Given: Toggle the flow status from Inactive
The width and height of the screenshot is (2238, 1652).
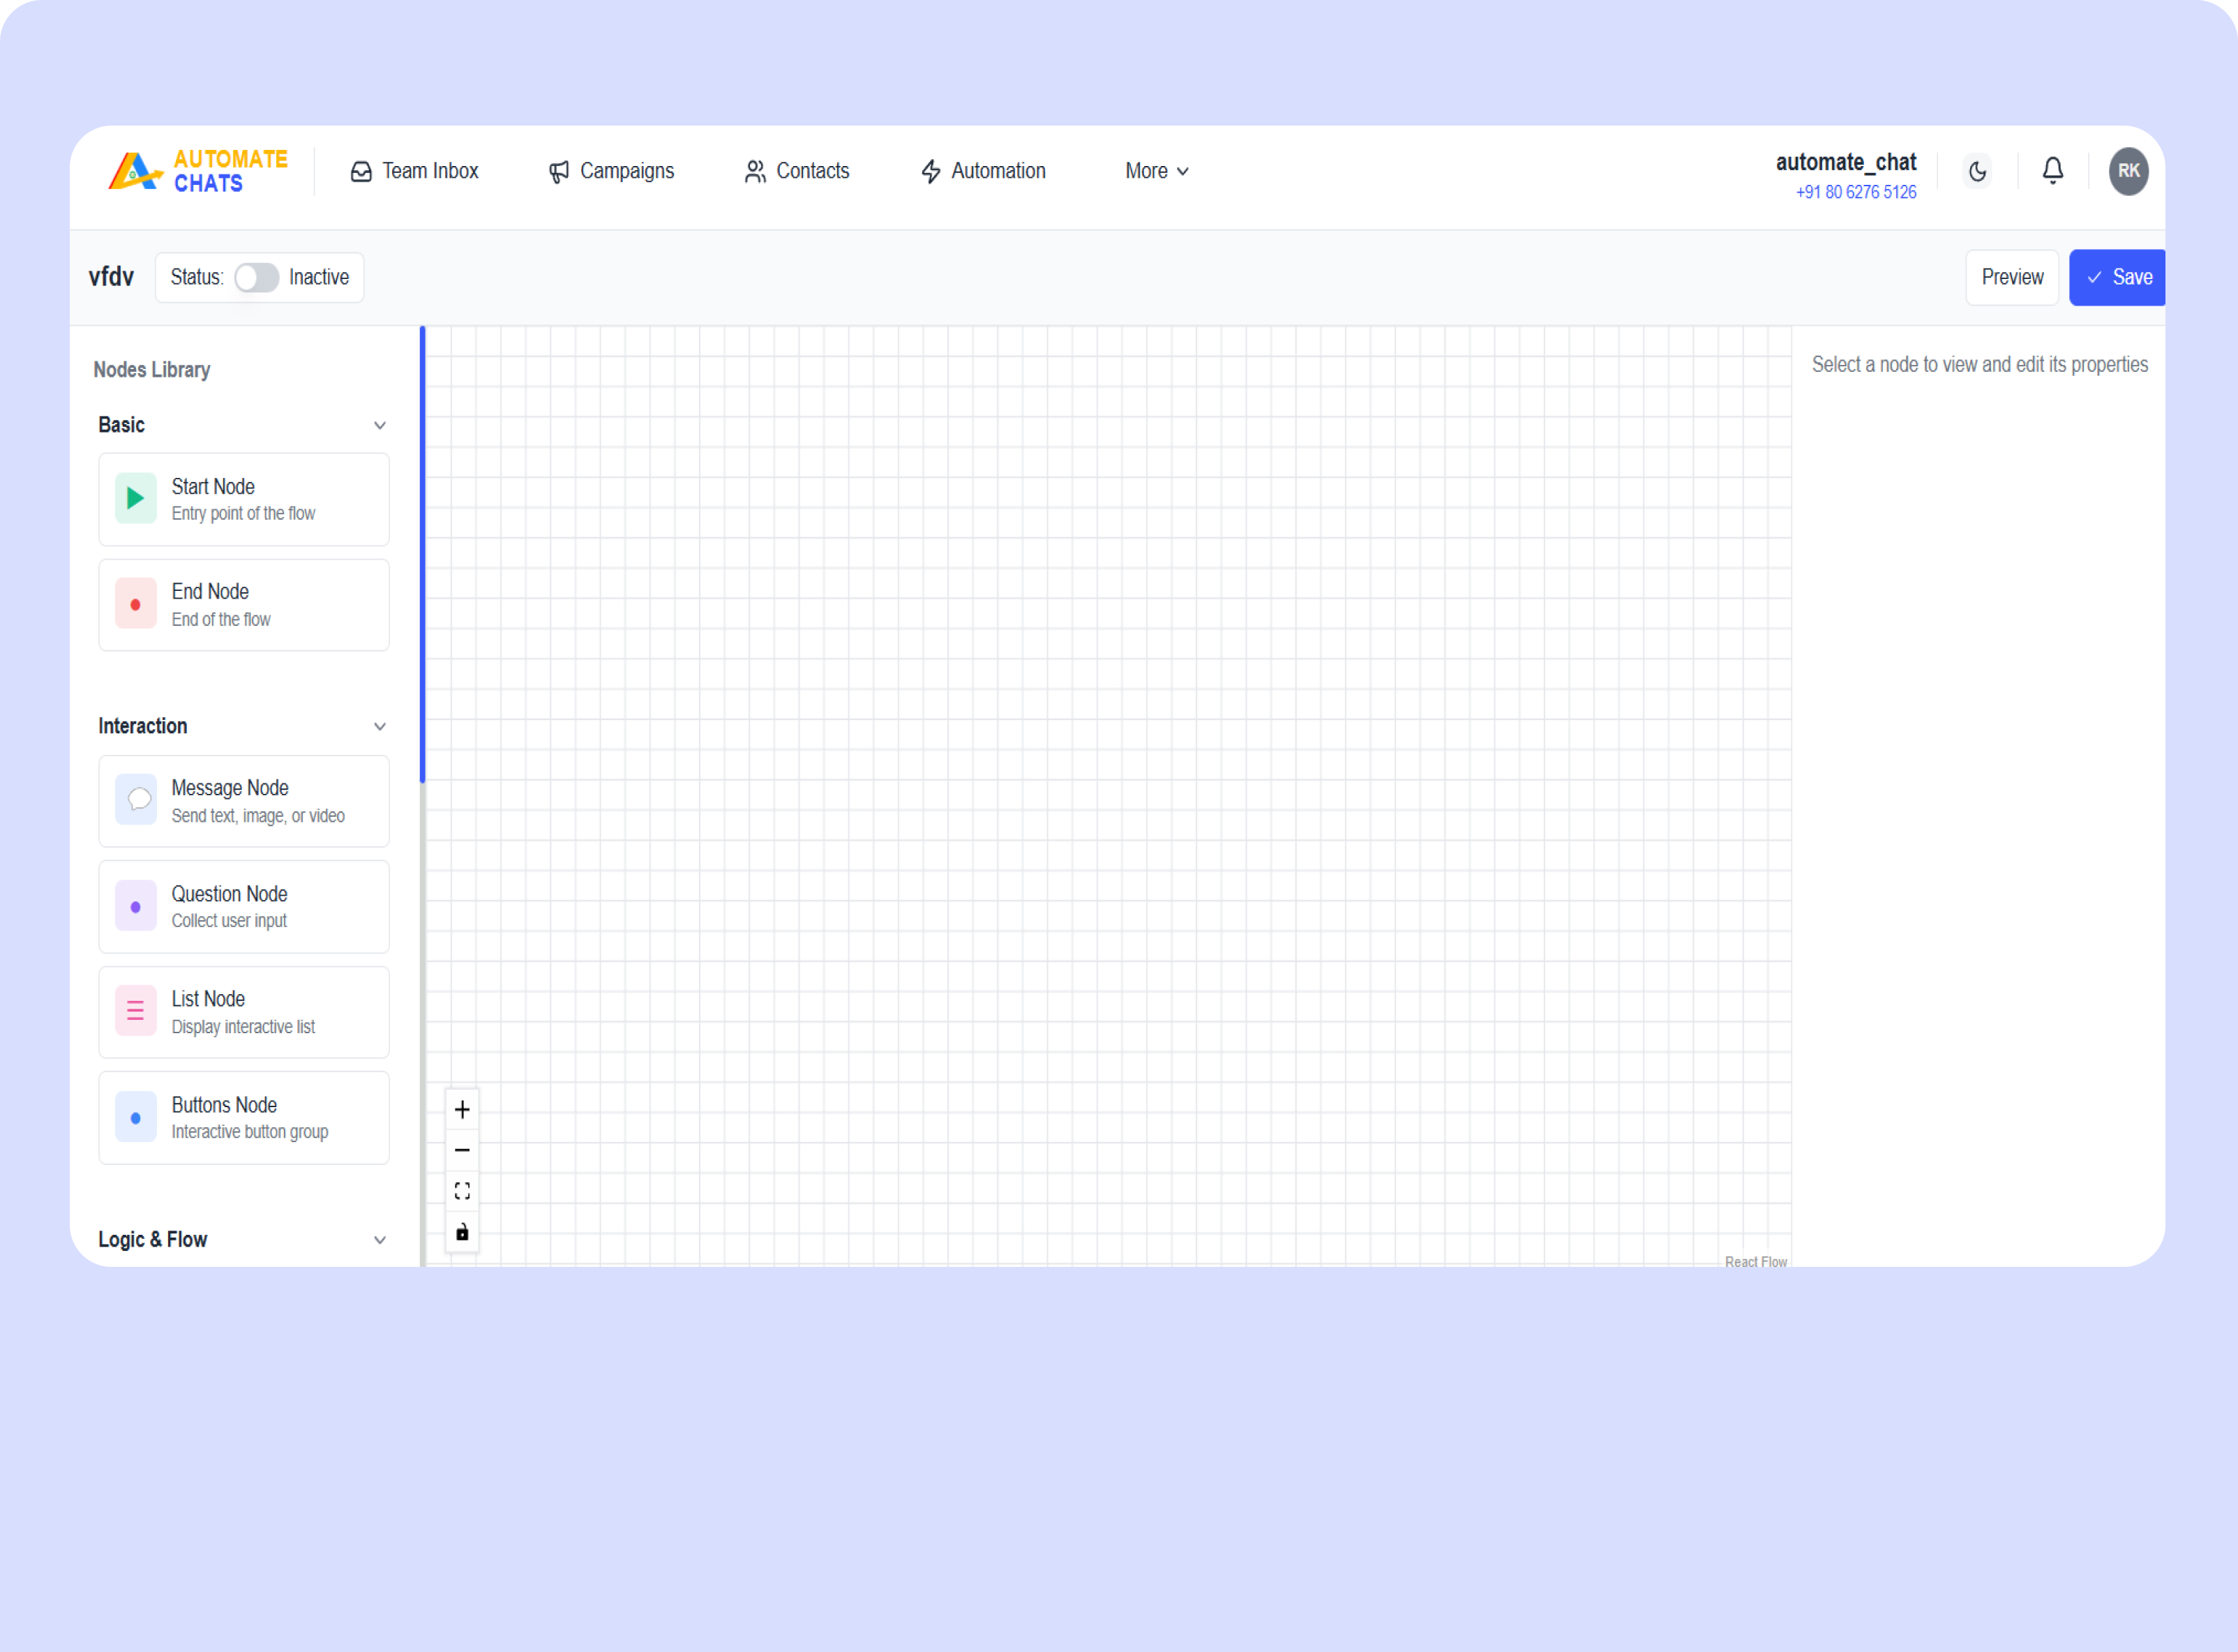Looking at the screenshot, I should click(256, 277).
